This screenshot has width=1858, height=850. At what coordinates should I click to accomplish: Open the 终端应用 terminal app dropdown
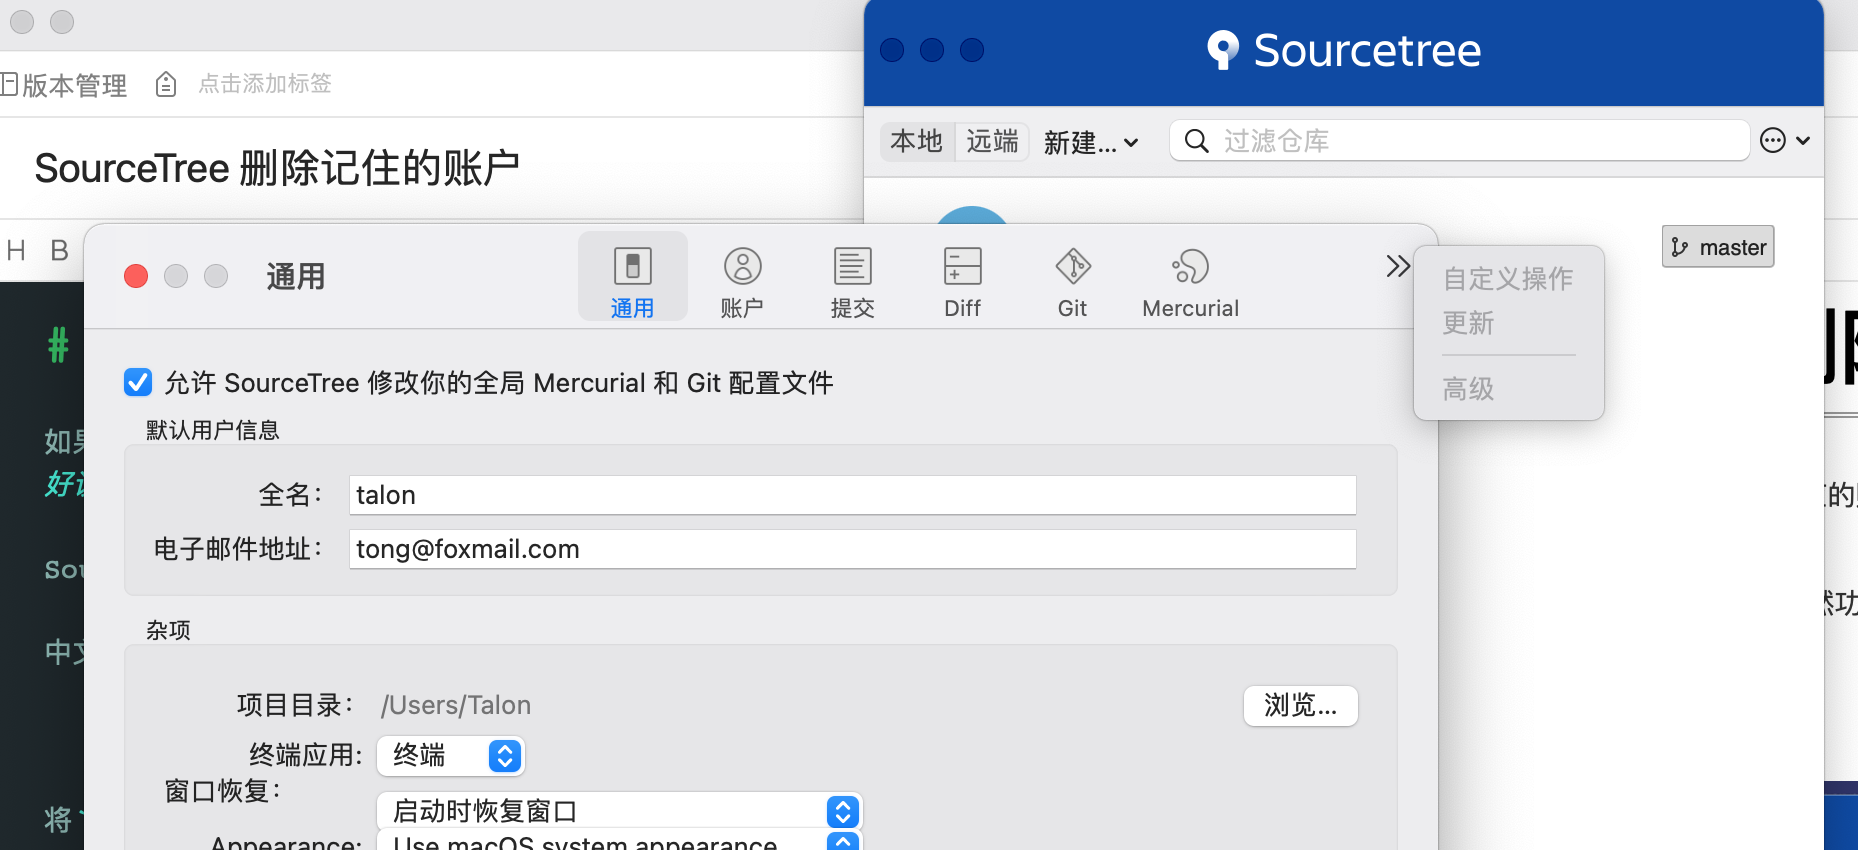pyautogui.click(x=451, y=756)
